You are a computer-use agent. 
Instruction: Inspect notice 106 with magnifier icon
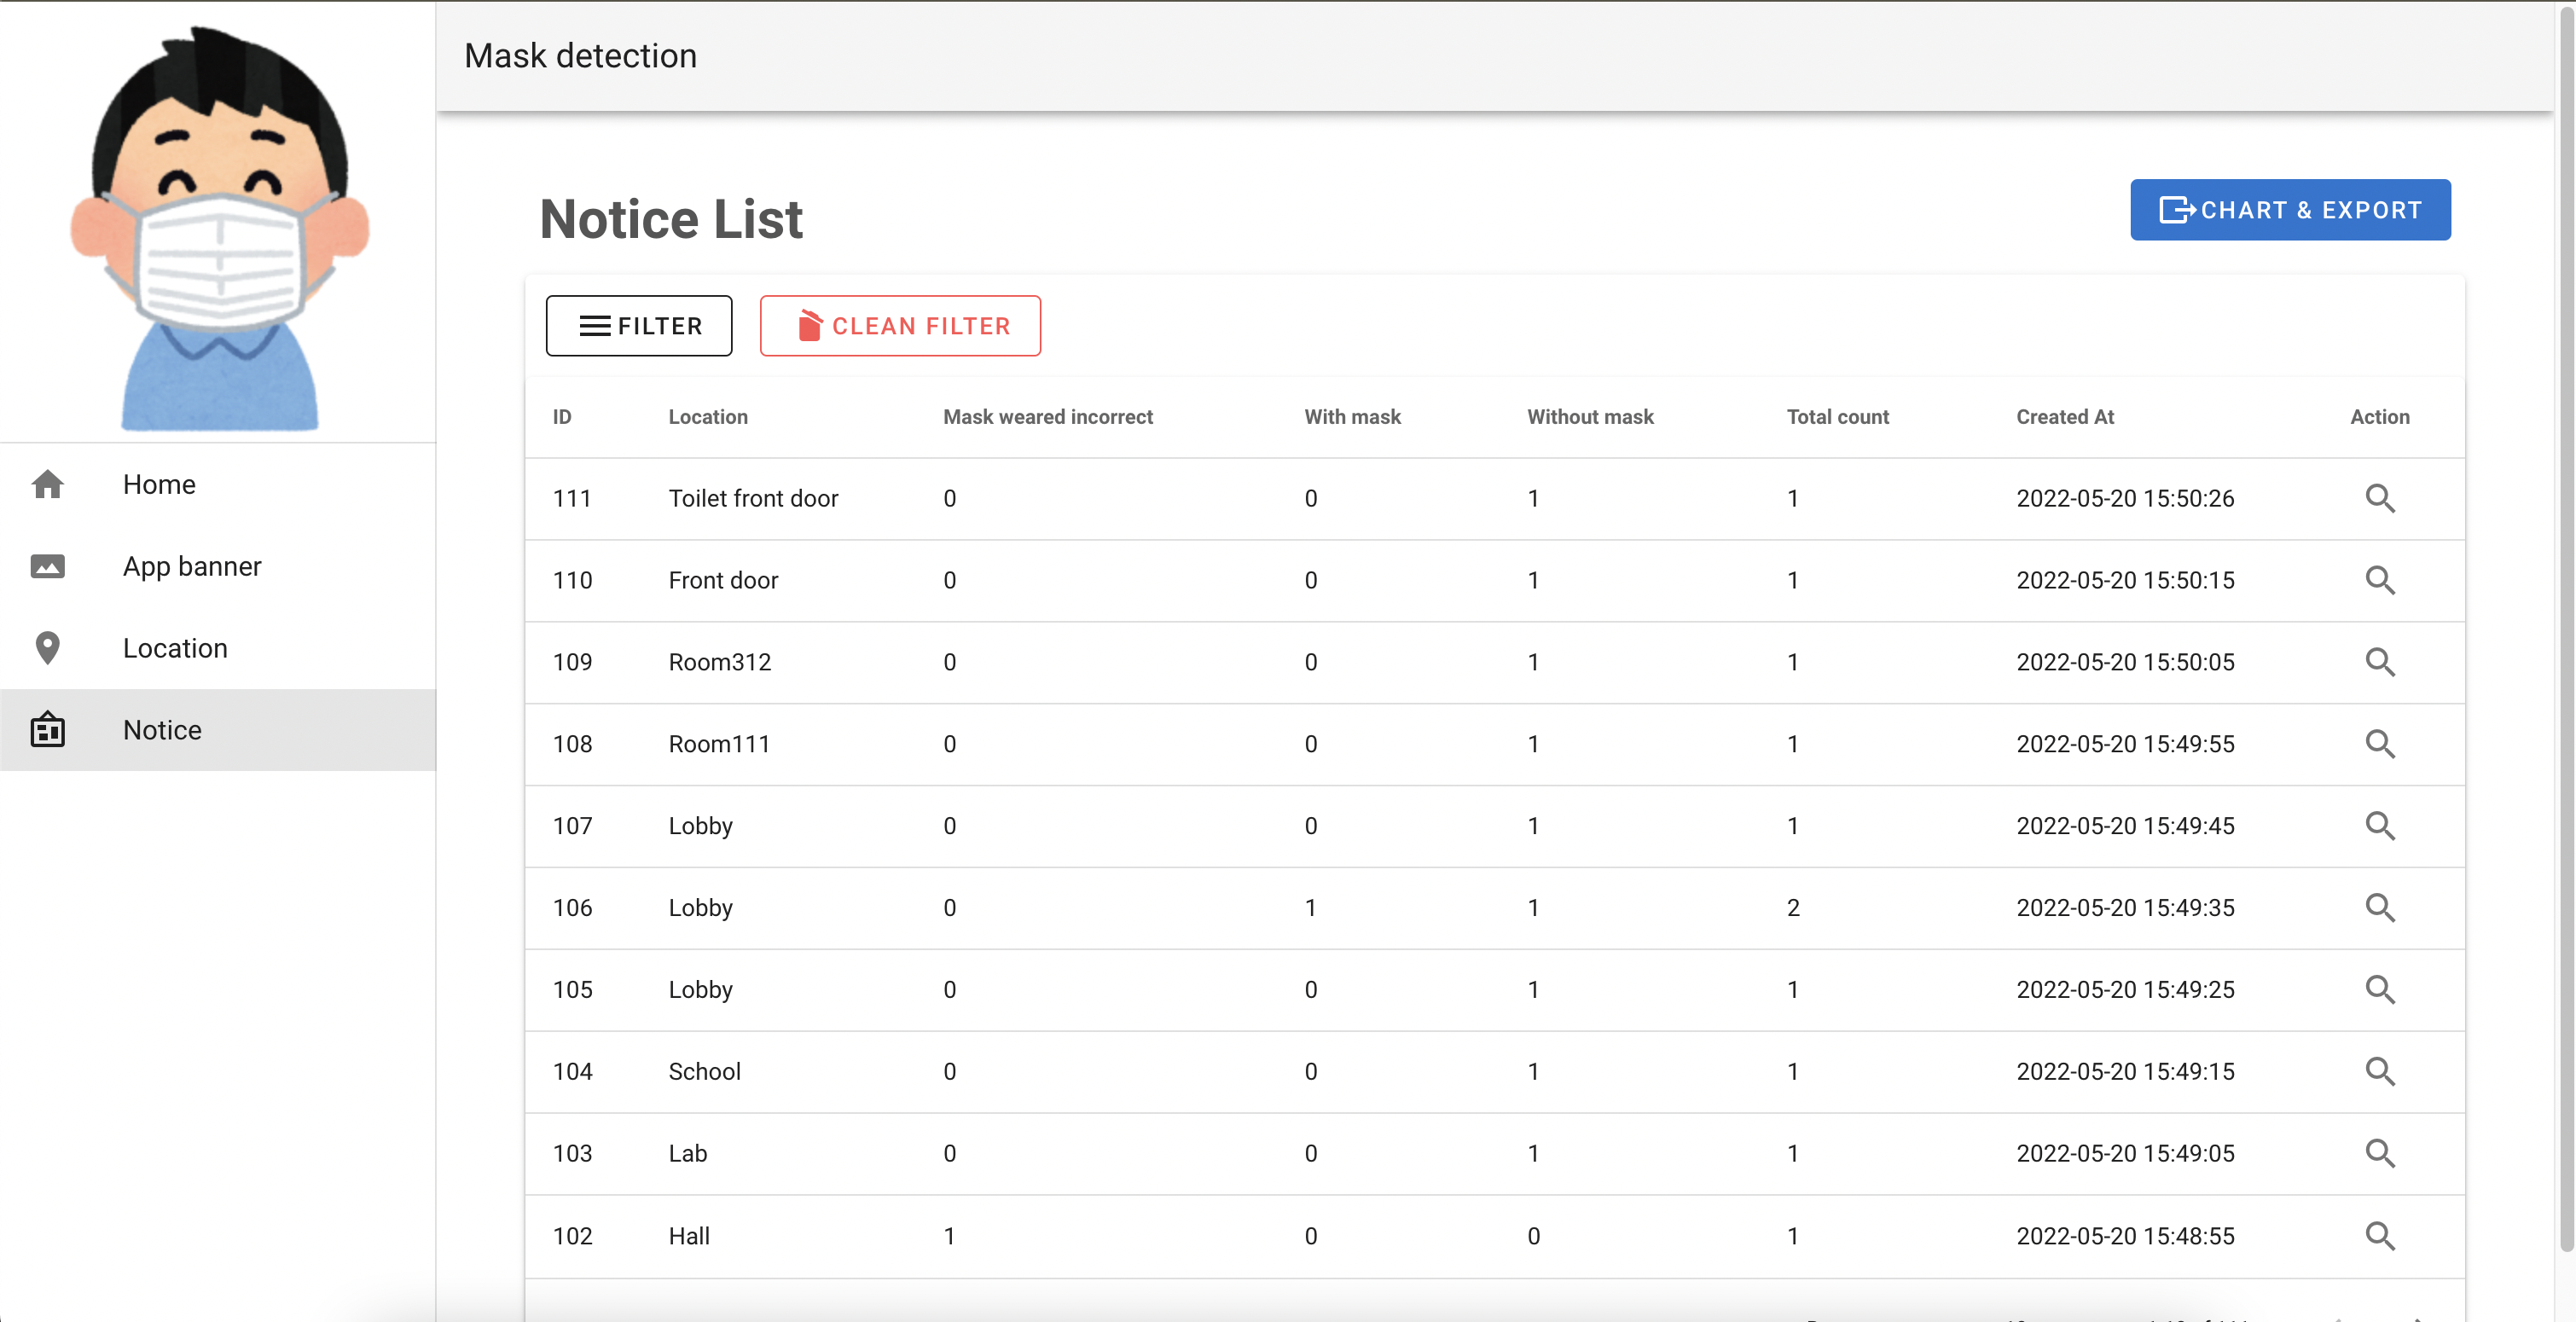tap(2379, 908)
